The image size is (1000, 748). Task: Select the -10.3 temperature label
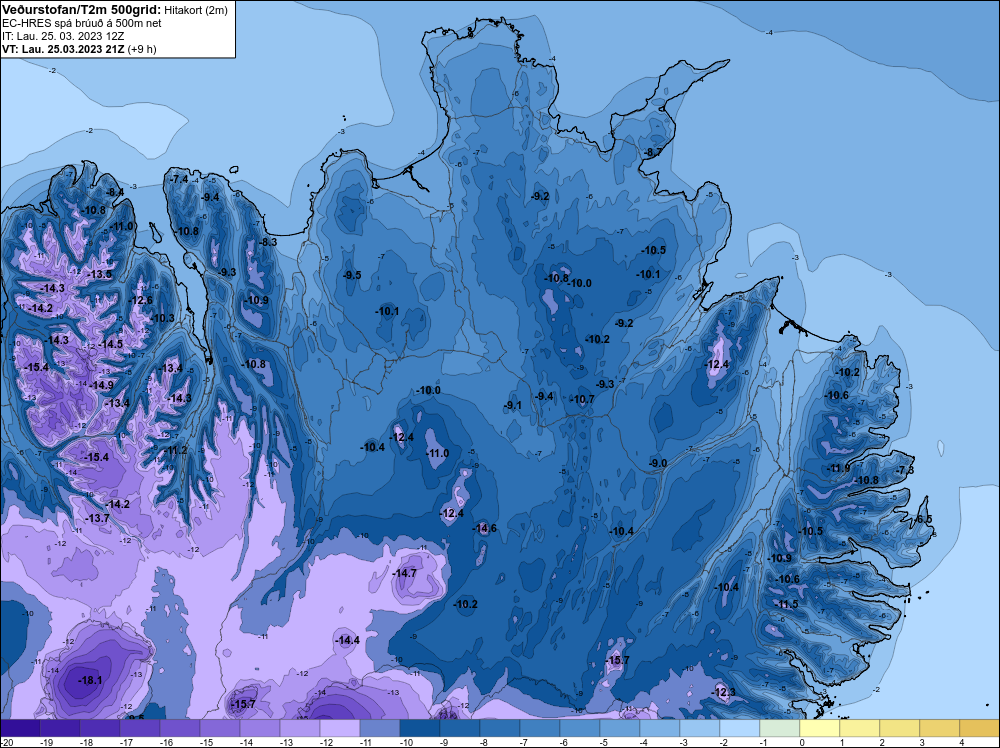pos(161,318)
